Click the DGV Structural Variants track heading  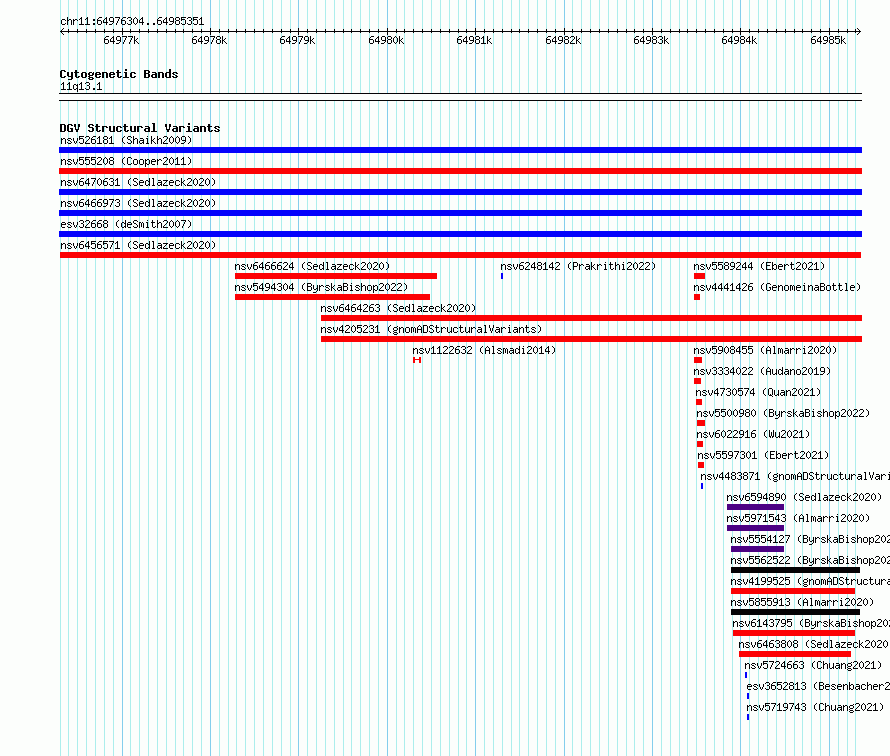(x=140, y=128)
